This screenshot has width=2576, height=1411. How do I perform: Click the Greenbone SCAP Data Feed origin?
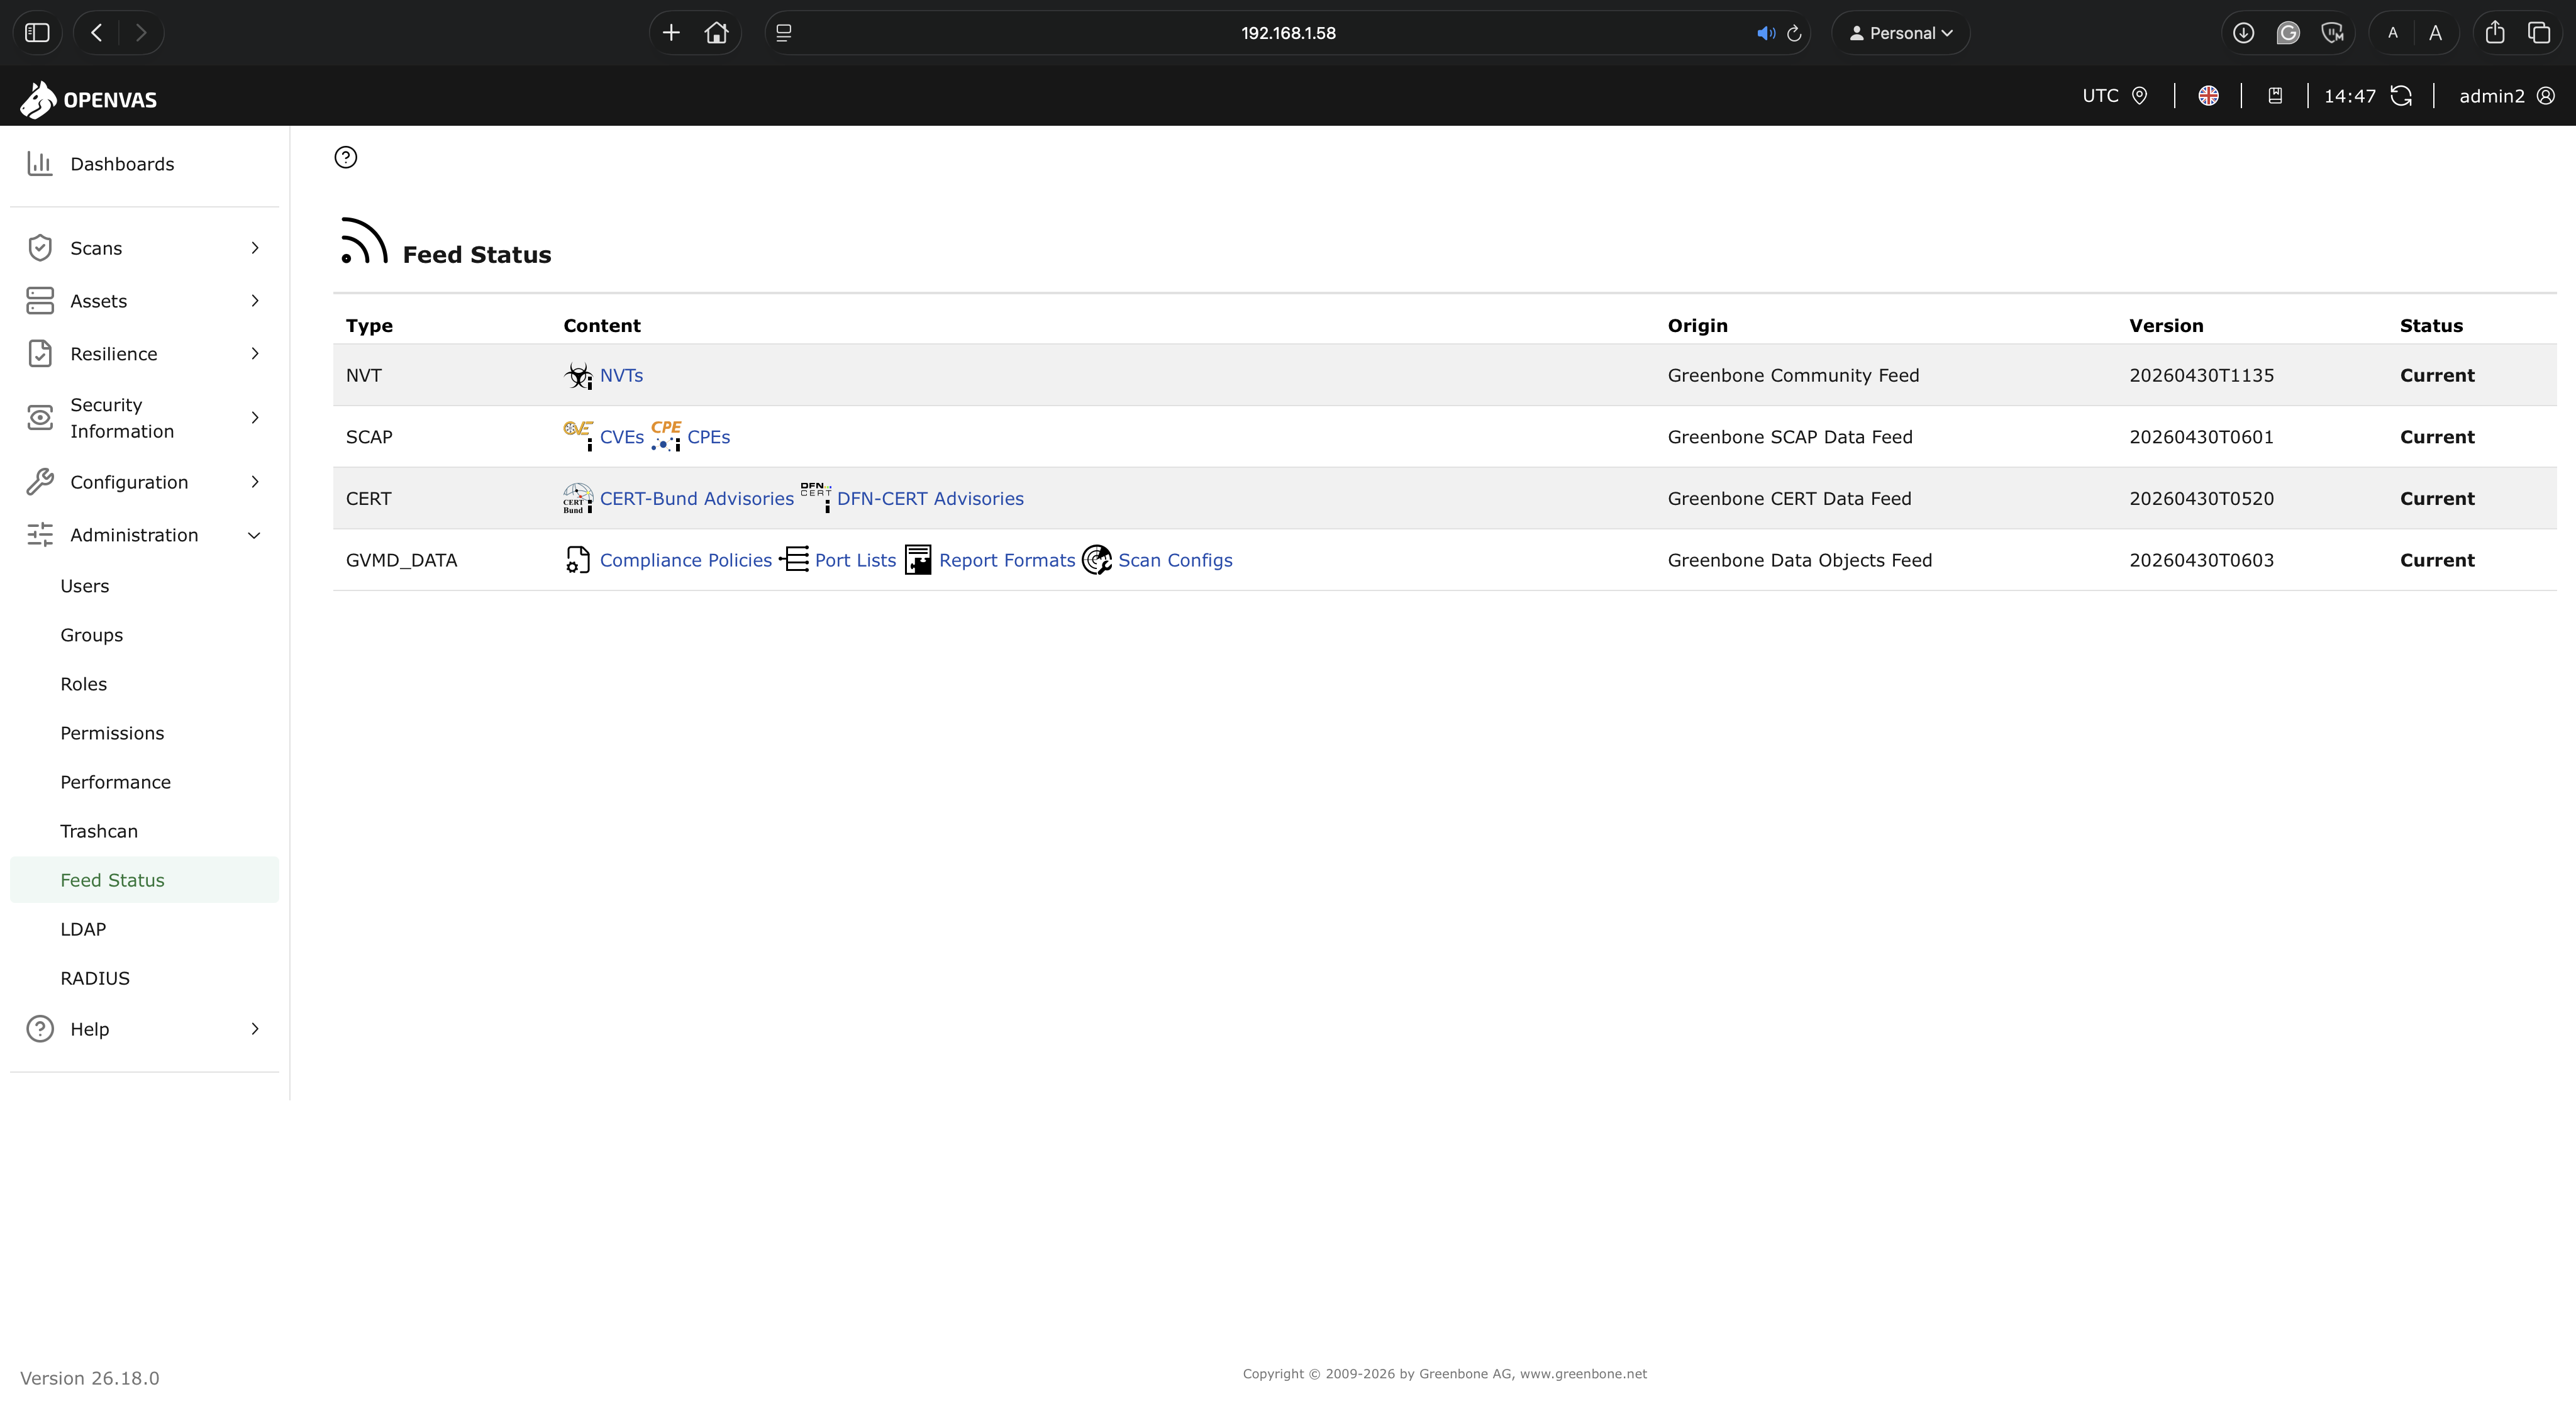pyautogui.click(x=1790, y=437)
